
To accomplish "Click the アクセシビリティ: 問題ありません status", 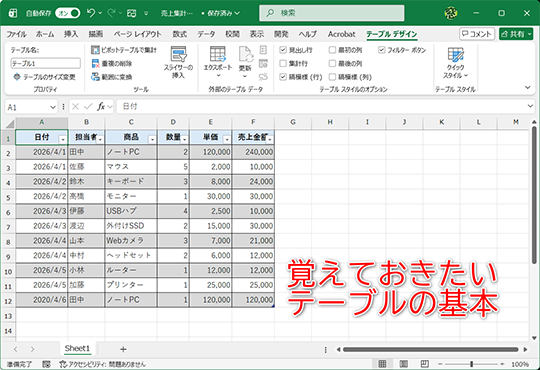I will point(102,364).
